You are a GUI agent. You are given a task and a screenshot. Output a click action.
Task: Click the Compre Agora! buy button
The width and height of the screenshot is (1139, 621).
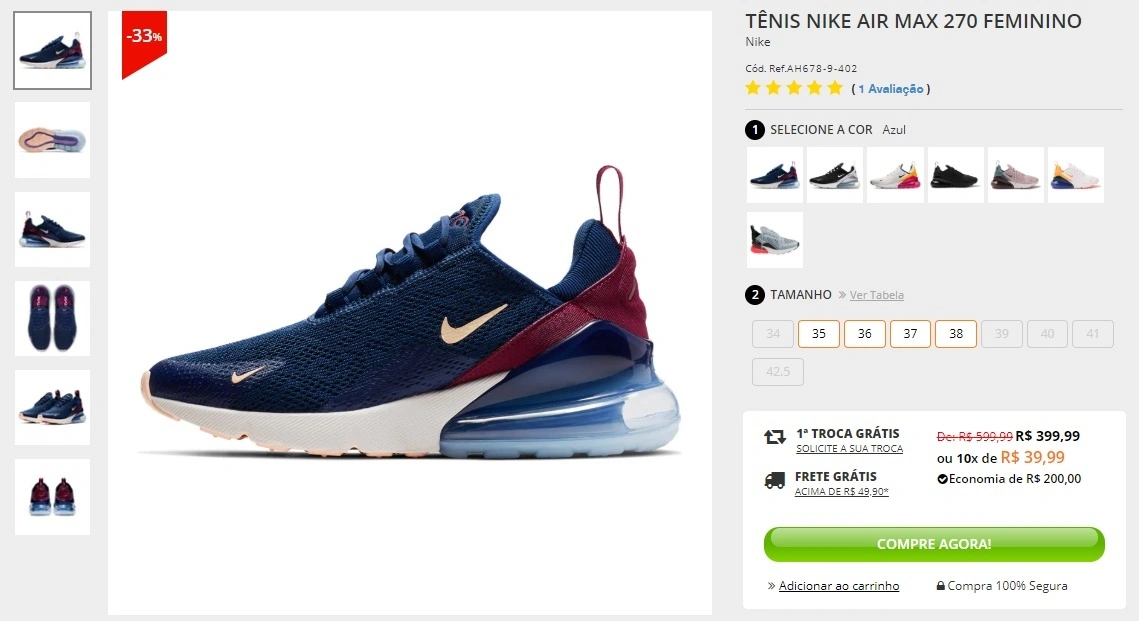934,544
